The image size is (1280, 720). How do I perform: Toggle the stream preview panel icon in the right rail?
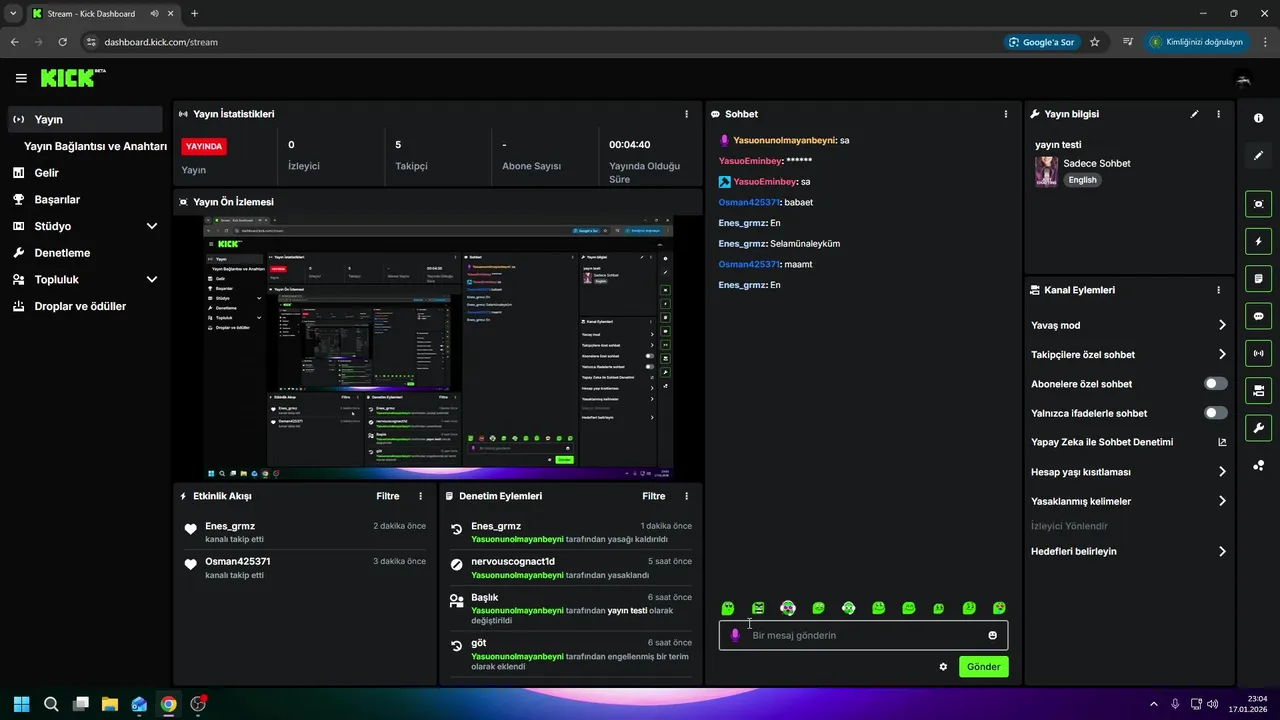click(1258, 204)
